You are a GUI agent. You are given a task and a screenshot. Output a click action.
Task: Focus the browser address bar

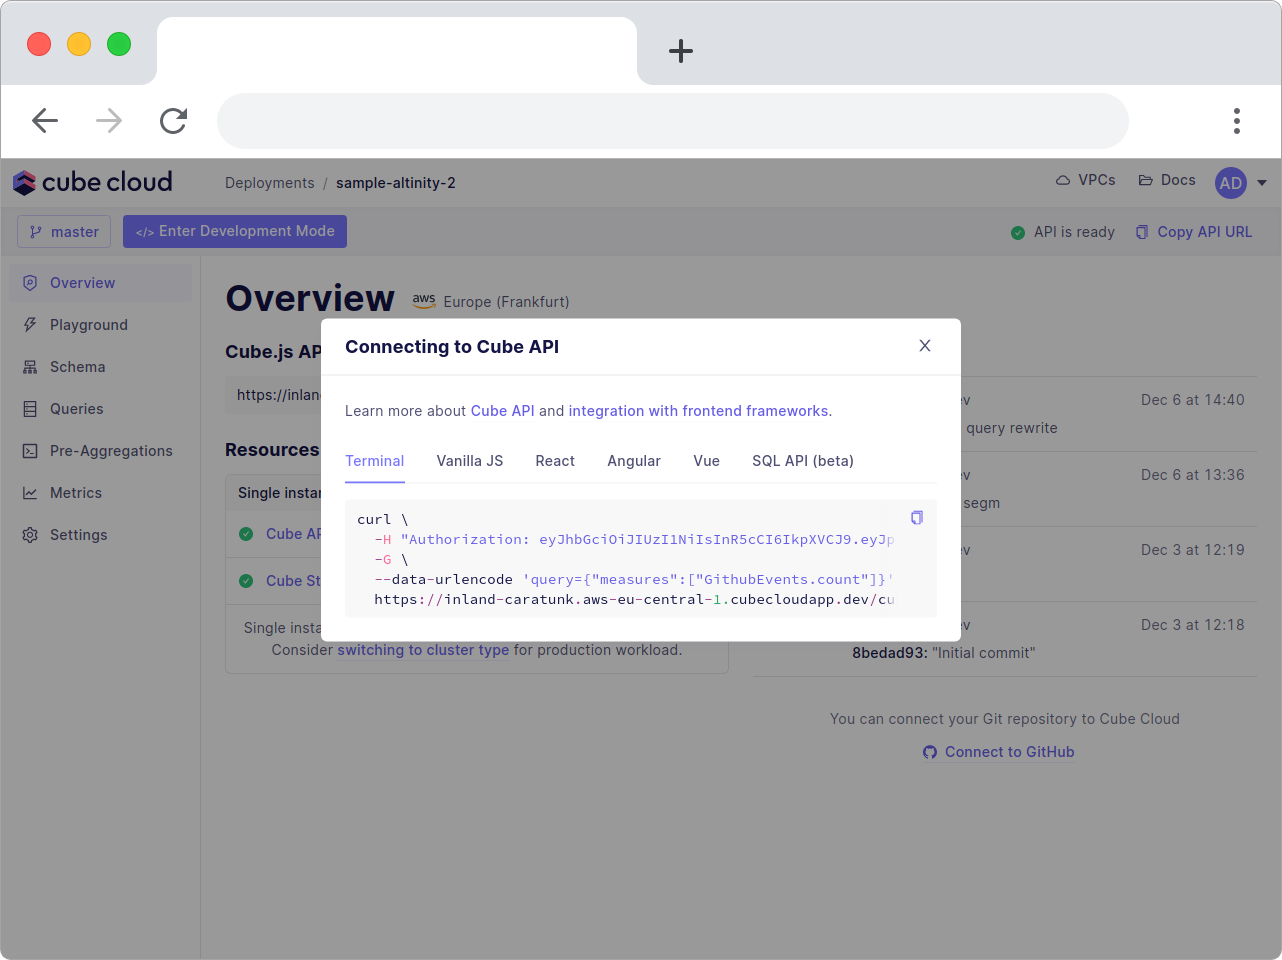tap(673, 121)
